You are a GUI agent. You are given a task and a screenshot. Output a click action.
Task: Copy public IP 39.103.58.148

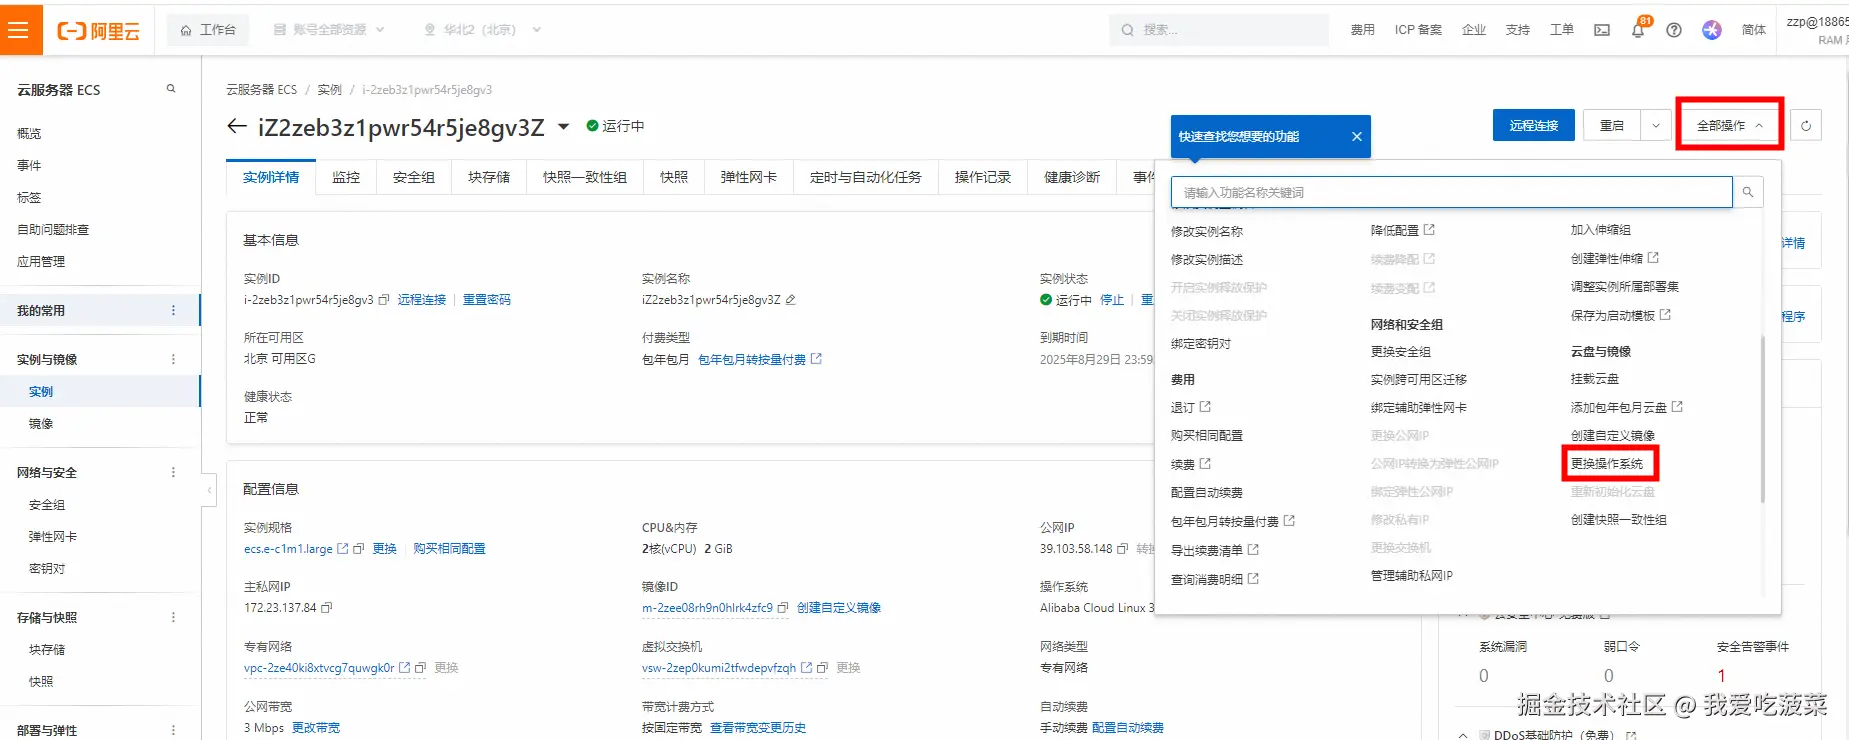click(x=1123, y=549)
